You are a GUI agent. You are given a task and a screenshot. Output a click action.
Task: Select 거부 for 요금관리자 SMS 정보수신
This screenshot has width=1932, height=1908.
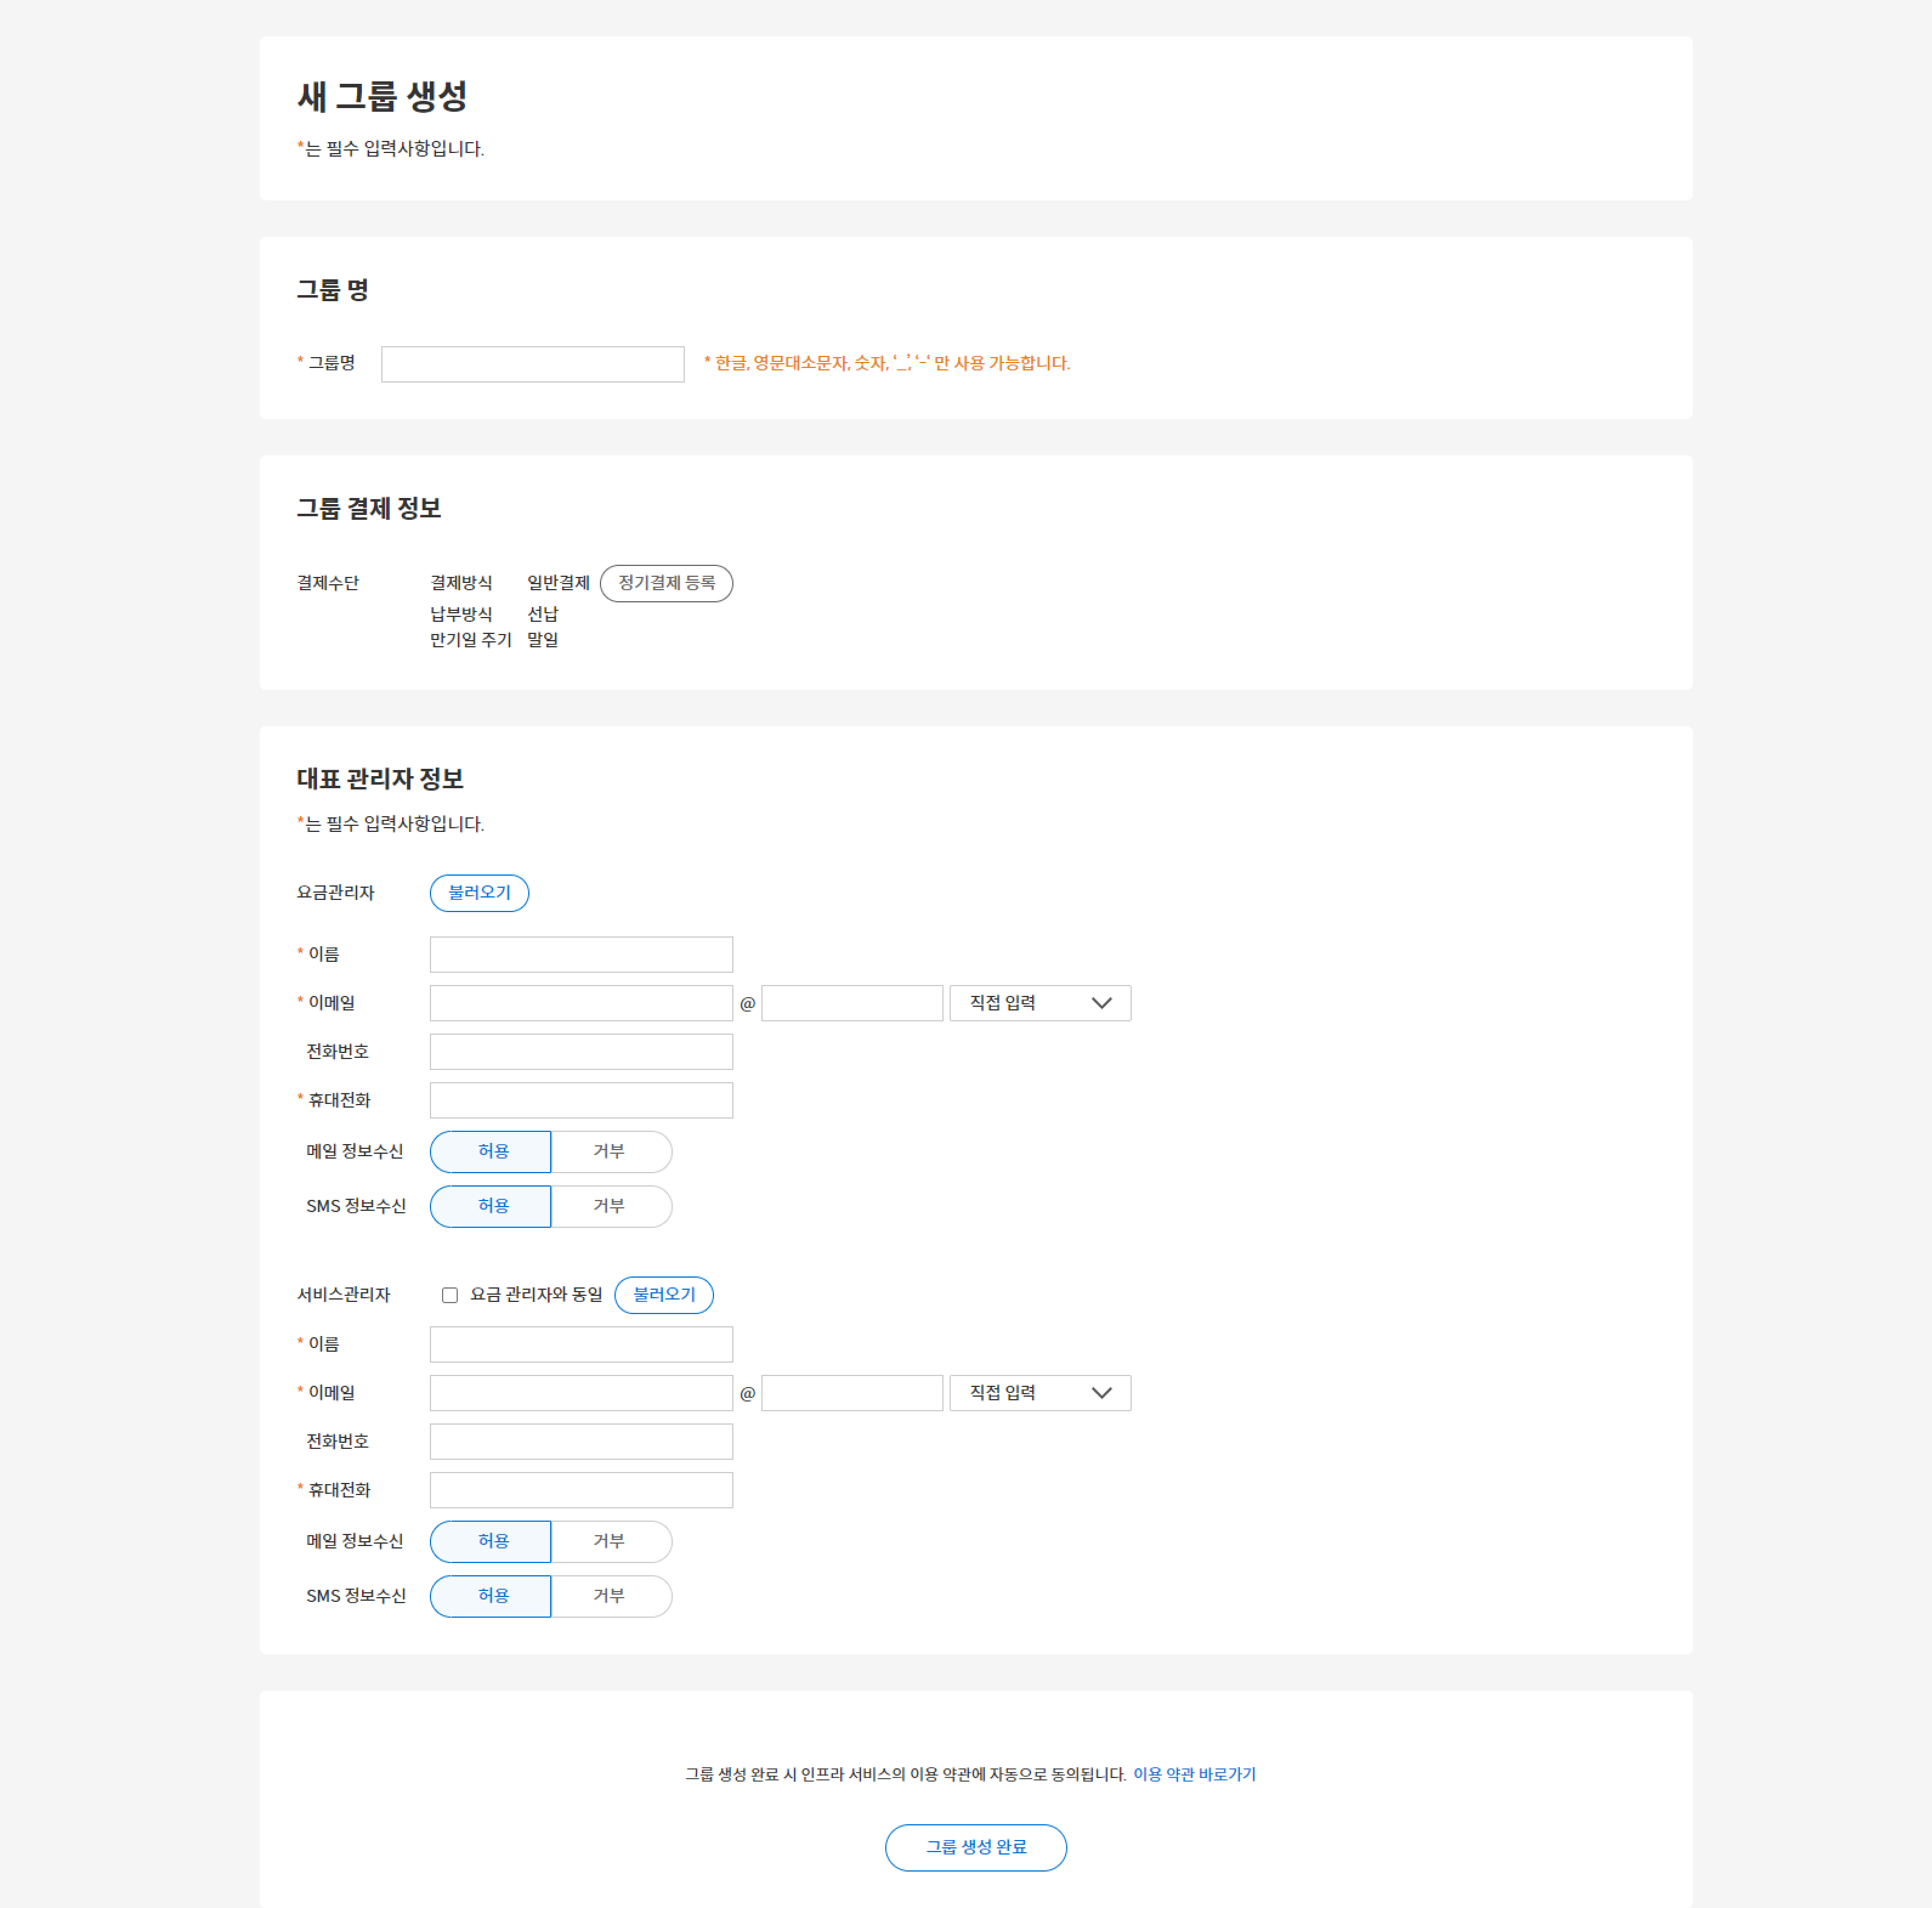[611, 1206]
